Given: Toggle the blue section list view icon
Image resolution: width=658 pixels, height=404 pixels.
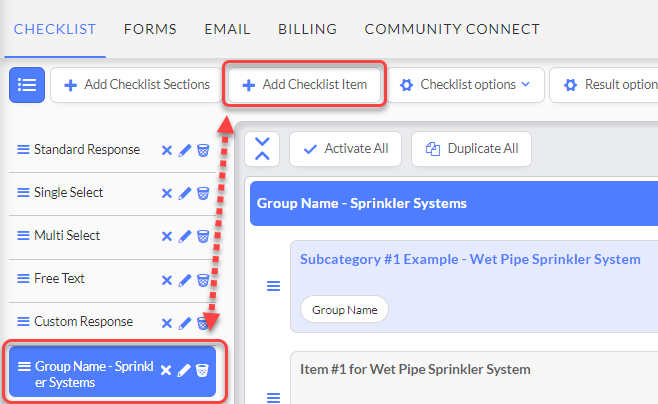Looking at the screenshot, I should (27, 85).
